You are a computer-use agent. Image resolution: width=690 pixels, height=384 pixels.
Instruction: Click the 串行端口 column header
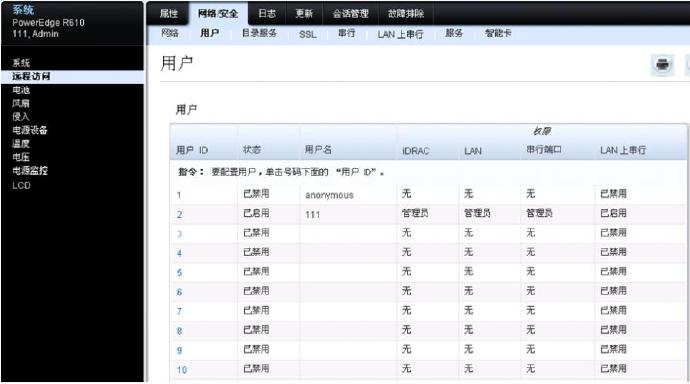[x=544, y=150]
